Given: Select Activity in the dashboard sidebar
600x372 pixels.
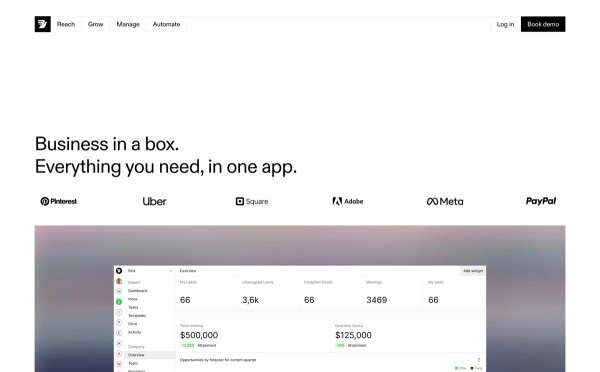Looking at the screenshot, I should (x=135, y=332).
